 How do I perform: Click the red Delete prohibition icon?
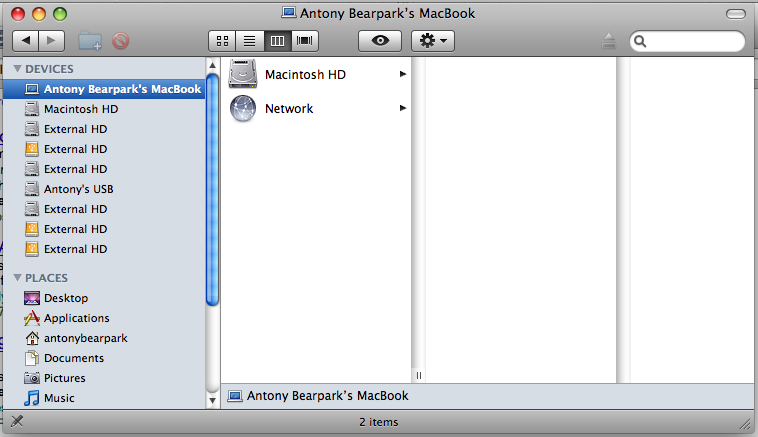click(x=121, y=41)
